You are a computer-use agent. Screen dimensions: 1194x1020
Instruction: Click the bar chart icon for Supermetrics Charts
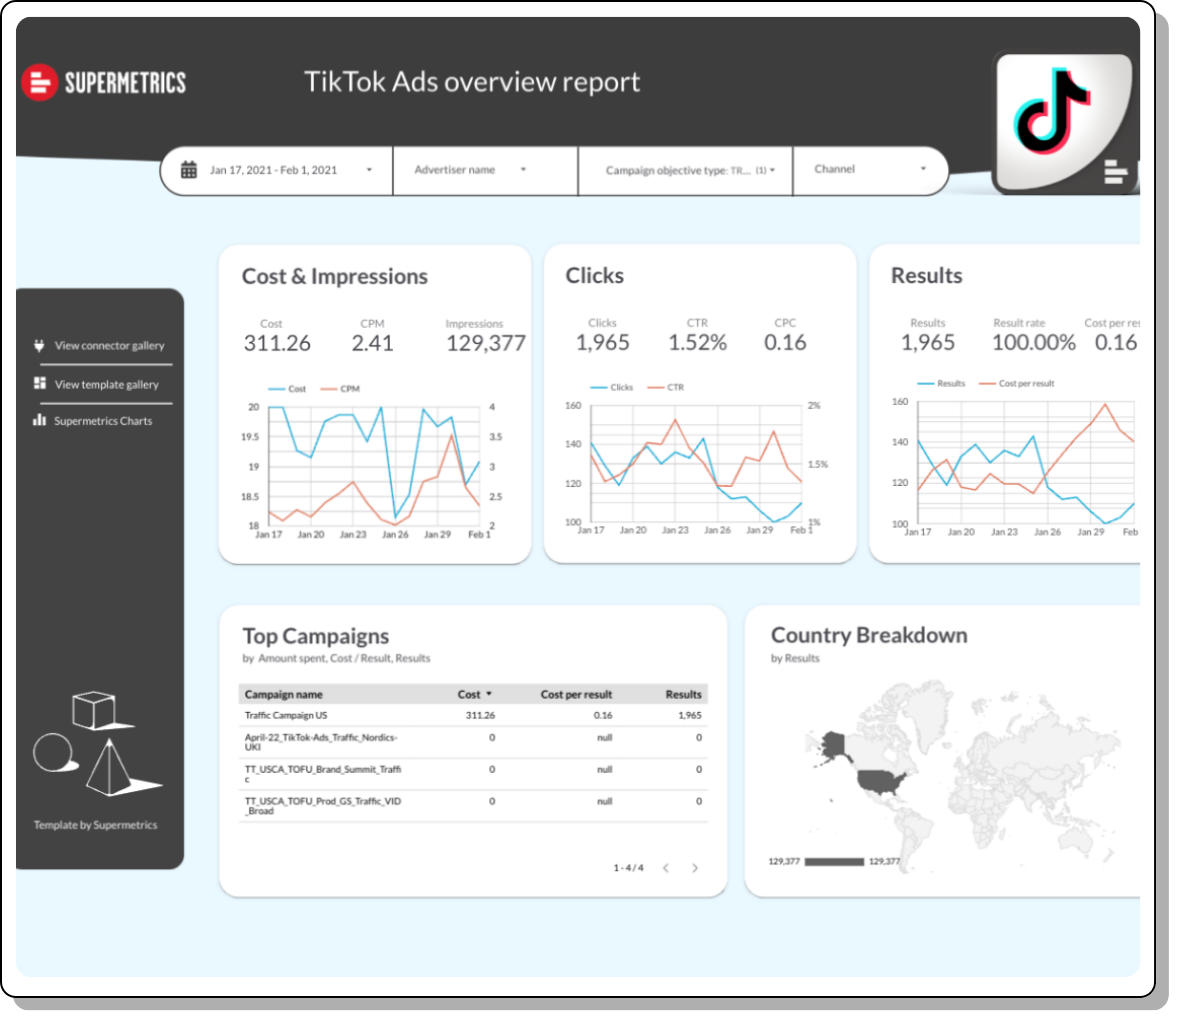(x=40, y=421)
